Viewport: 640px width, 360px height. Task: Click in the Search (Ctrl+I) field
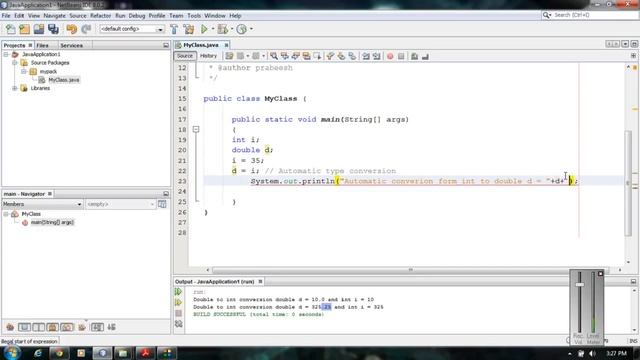(594, 15)
